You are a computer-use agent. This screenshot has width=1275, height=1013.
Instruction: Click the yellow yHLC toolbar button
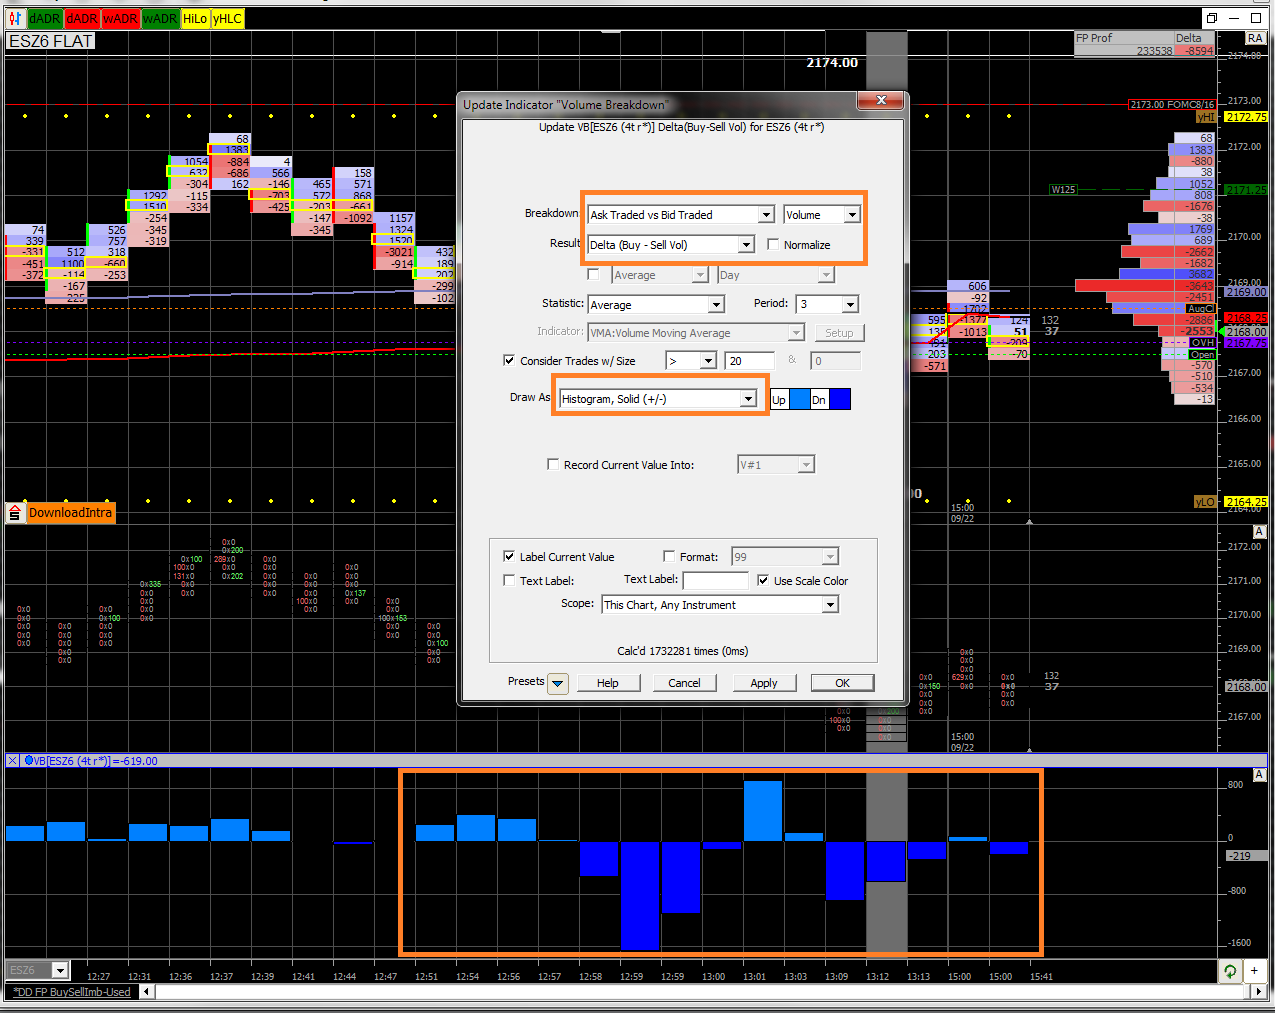pyautogui.click(x=228, y=18)
